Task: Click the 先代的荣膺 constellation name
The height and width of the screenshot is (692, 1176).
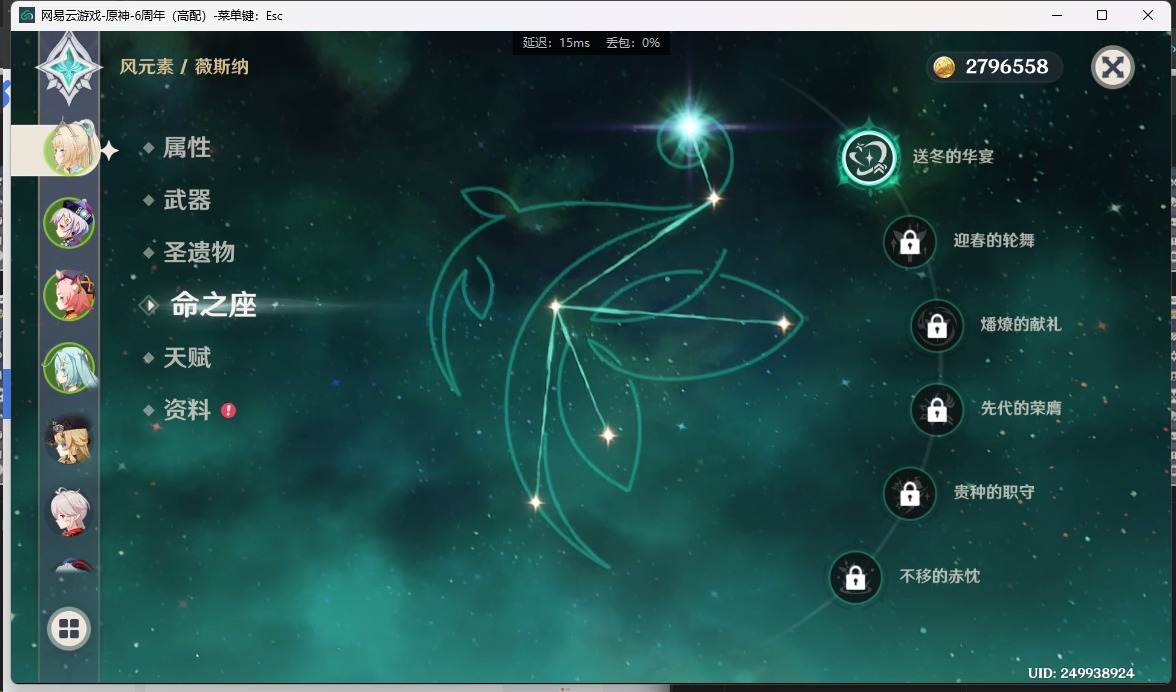Action: (x=1021, y=409)
